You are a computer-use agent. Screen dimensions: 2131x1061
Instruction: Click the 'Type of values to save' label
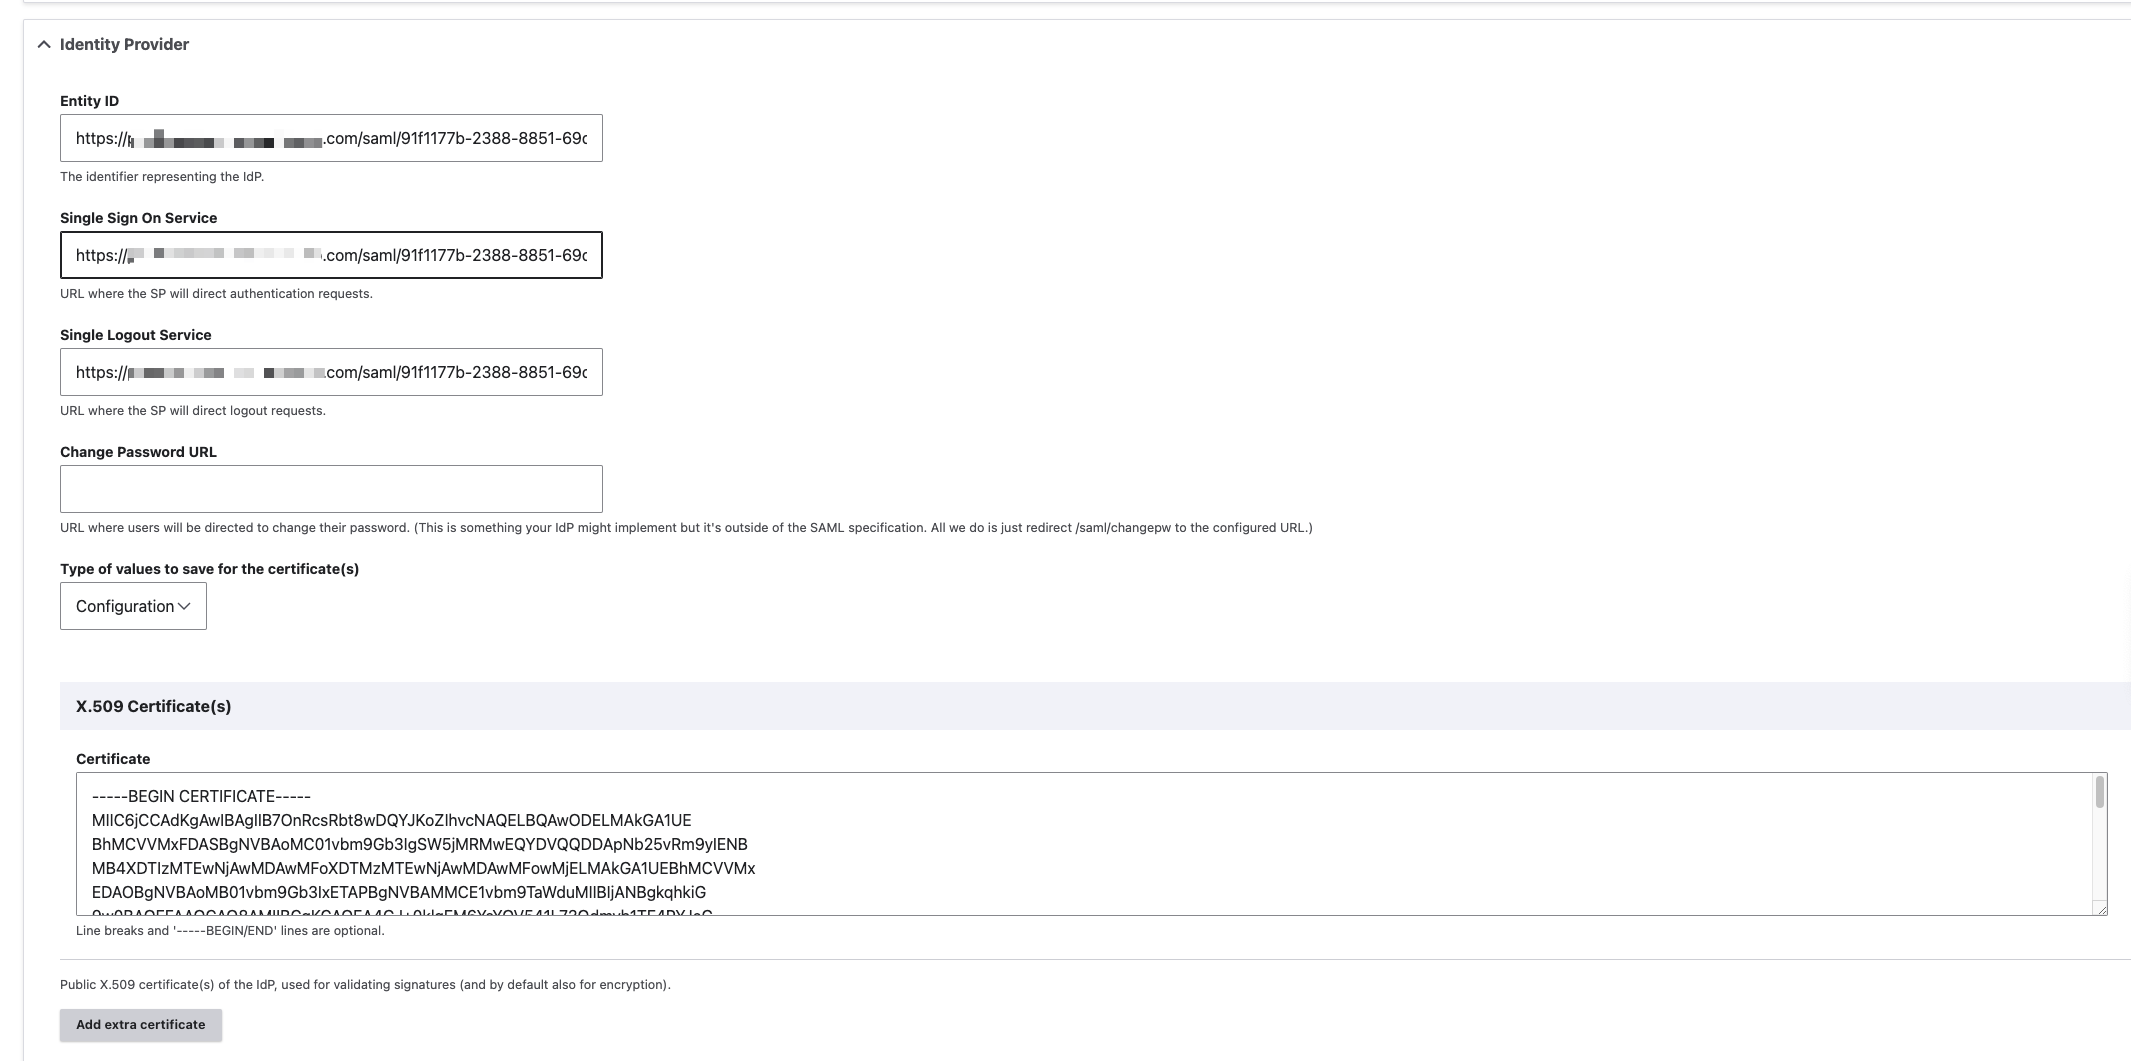tap(209, 569)
